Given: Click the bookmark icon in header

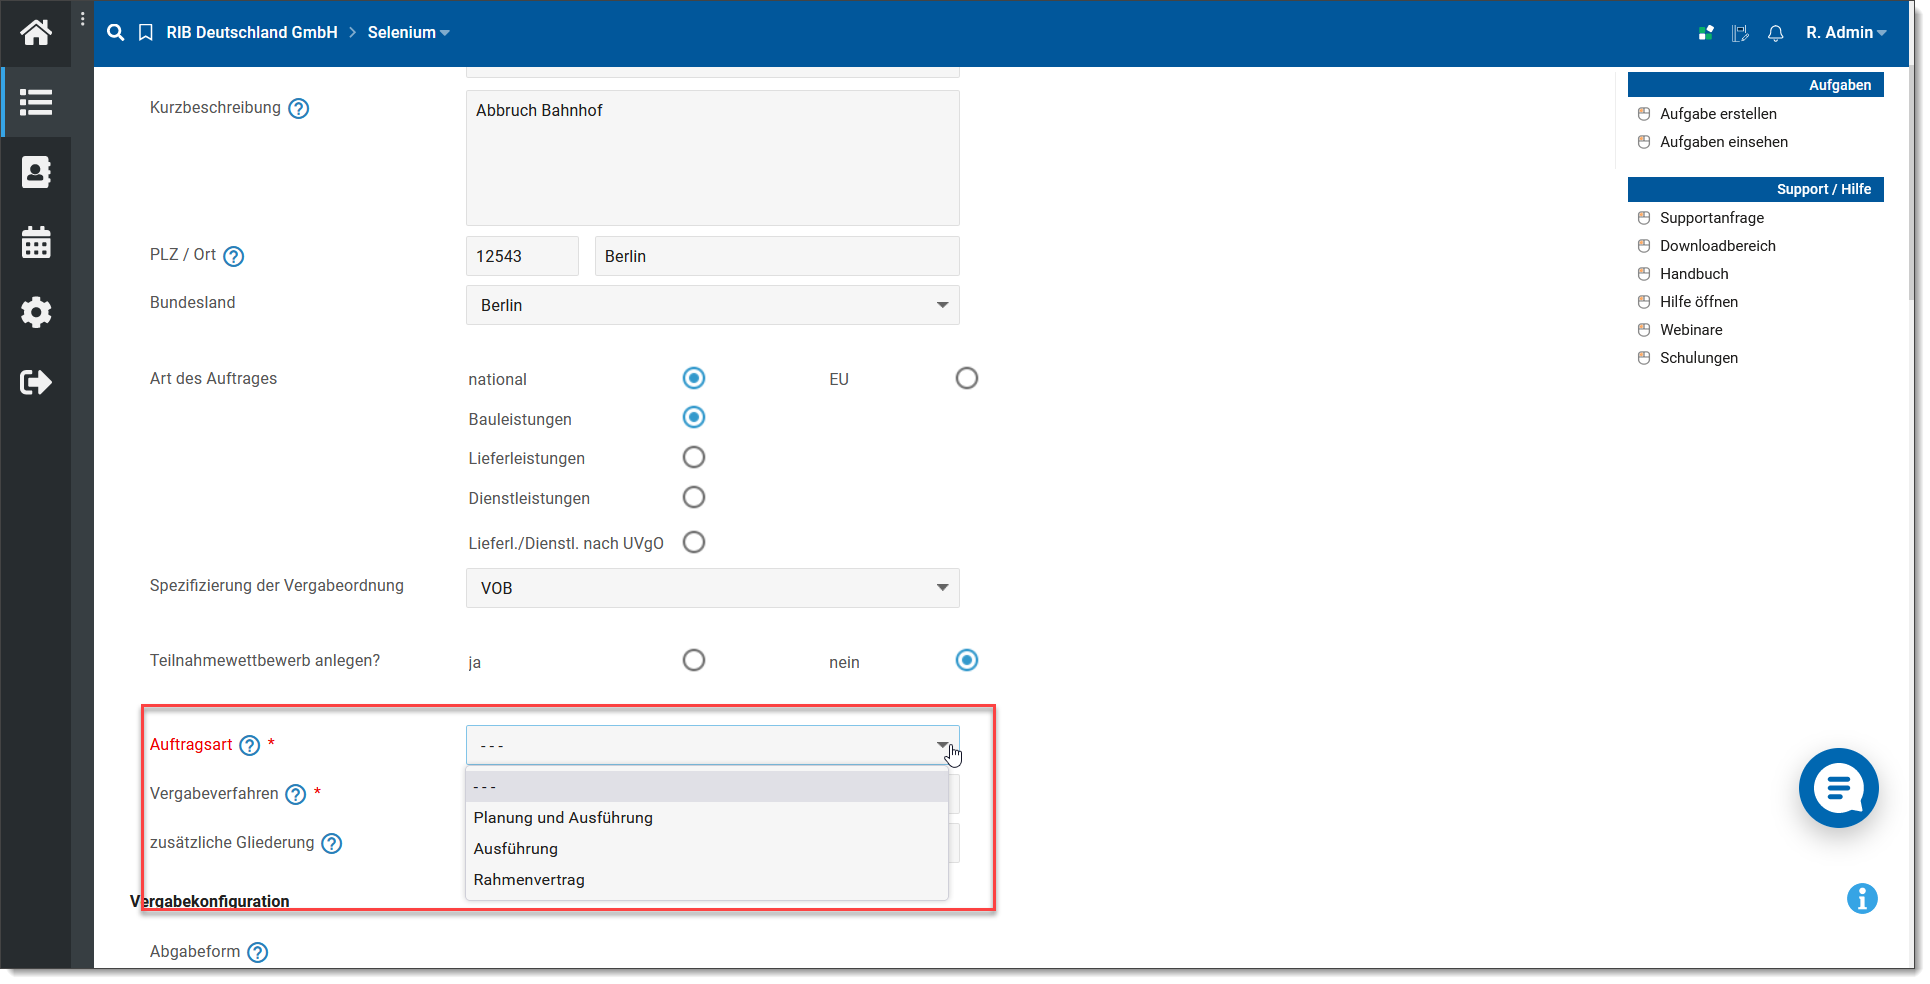Looking at the screenshot, I should tap(146, 33).
